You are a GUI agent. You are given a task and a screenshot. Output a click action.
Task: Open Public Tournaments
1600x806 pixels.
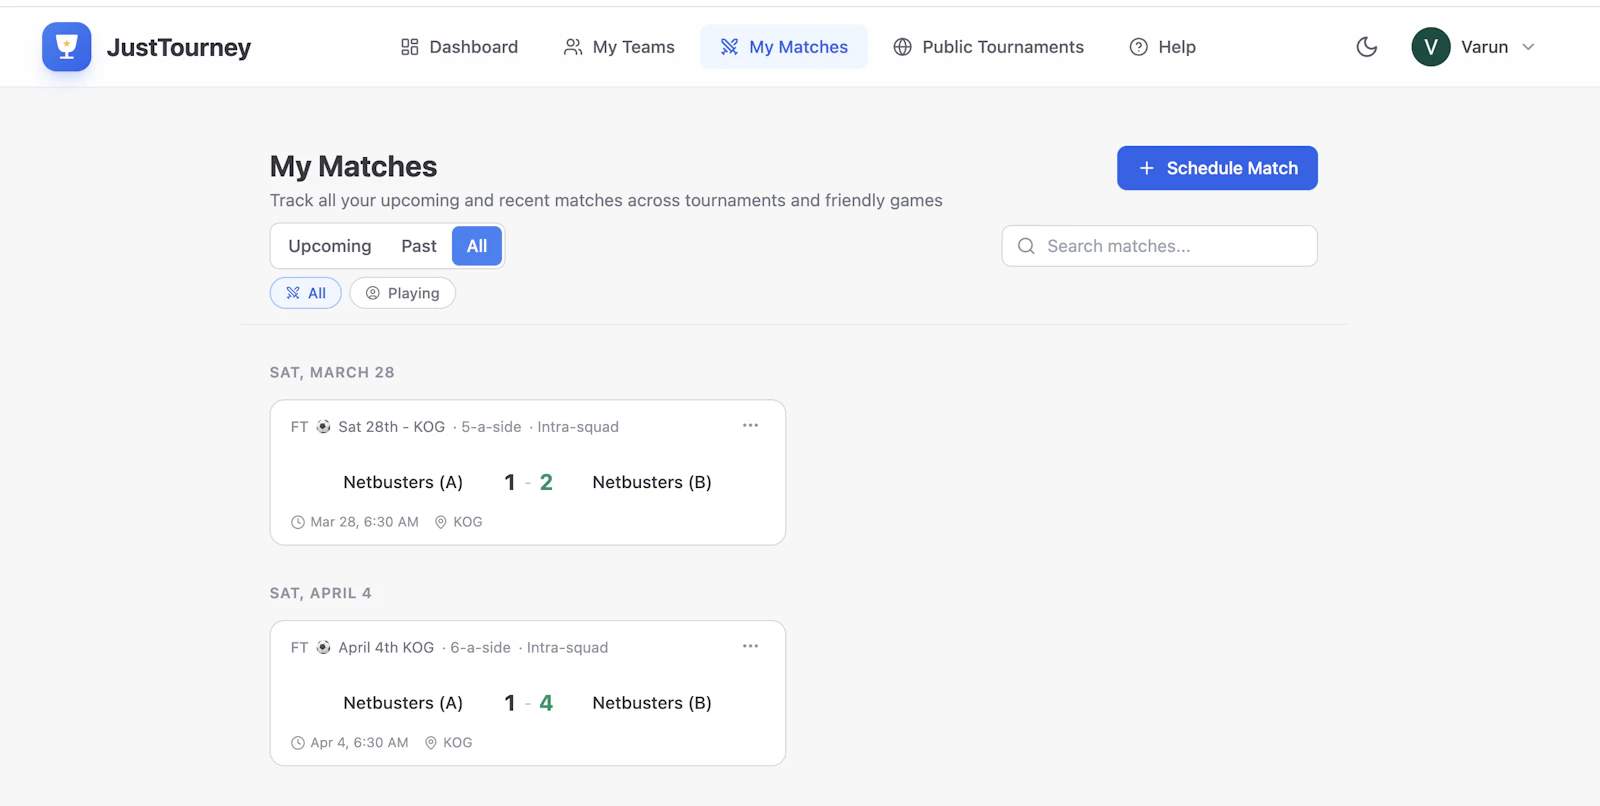(988, 47)
